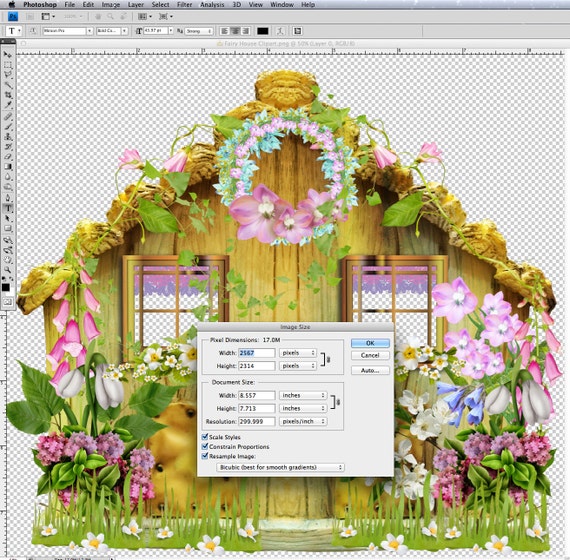570x560 pixels.
Task: Click the Ps application icon
Action: (x=13, y=17)
